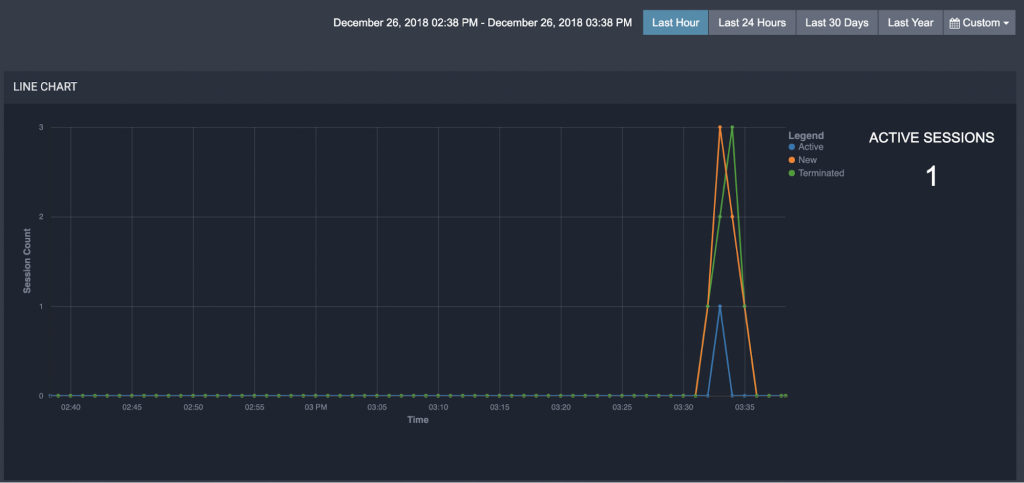Viewport: 1024px width, 483px height.
Task: Switch to Last 24 Hours range
Action: coord(752,22)
